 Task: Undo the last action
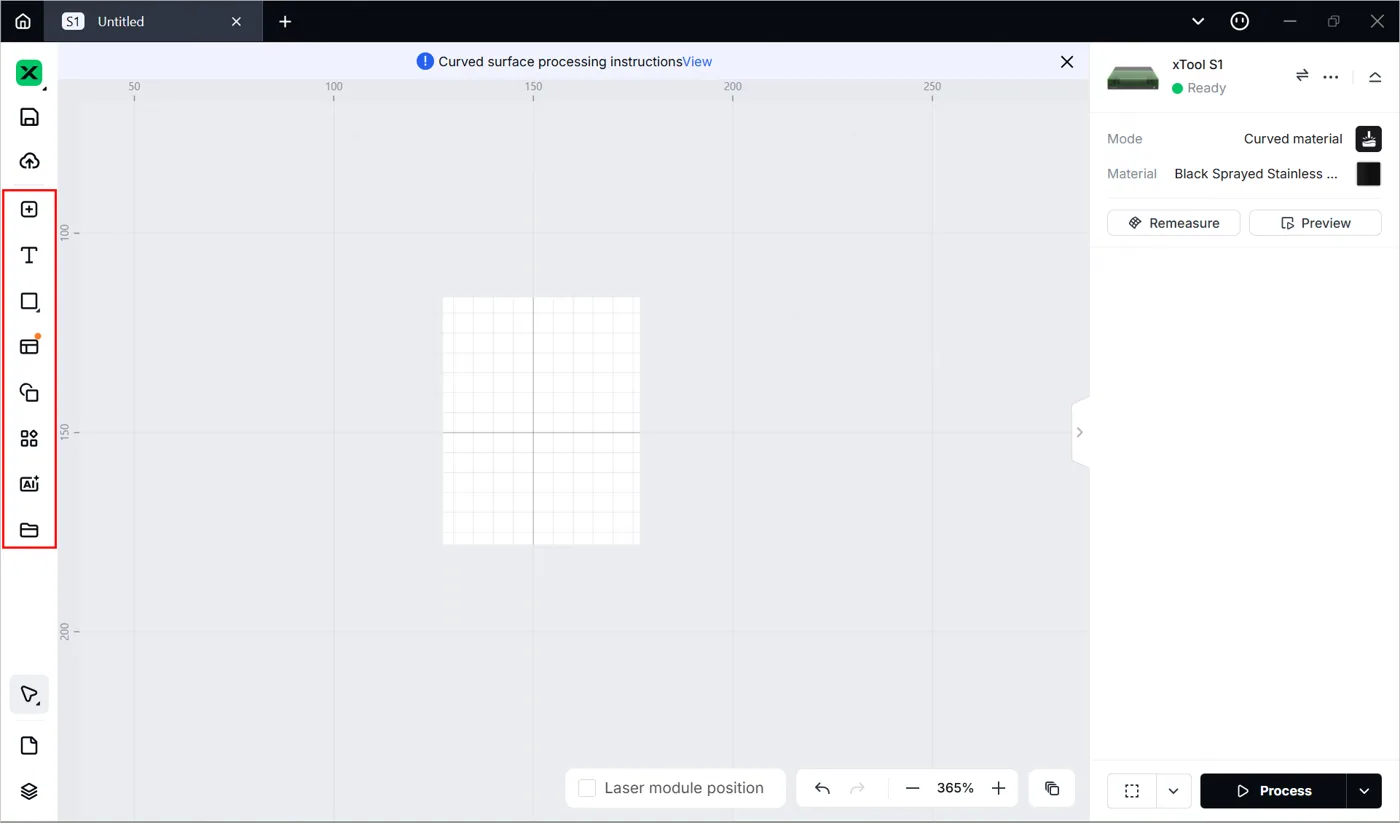point(822,788)
